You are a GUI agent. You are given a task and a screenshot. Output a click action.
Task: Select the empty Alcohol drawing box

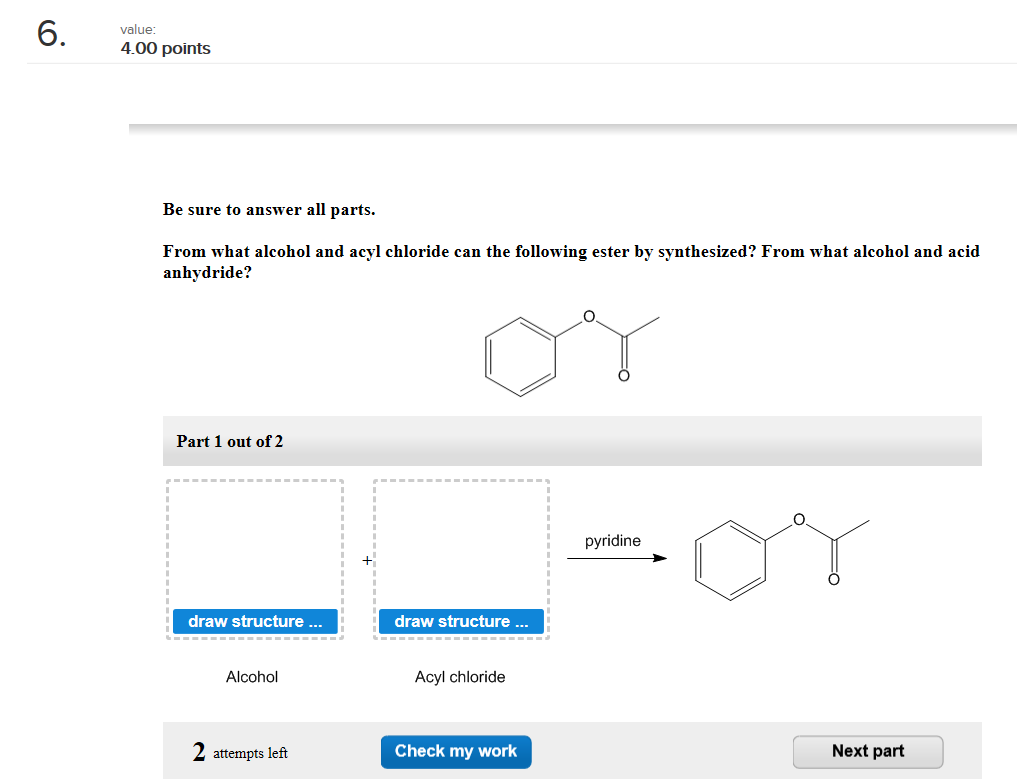pos(255,545)
